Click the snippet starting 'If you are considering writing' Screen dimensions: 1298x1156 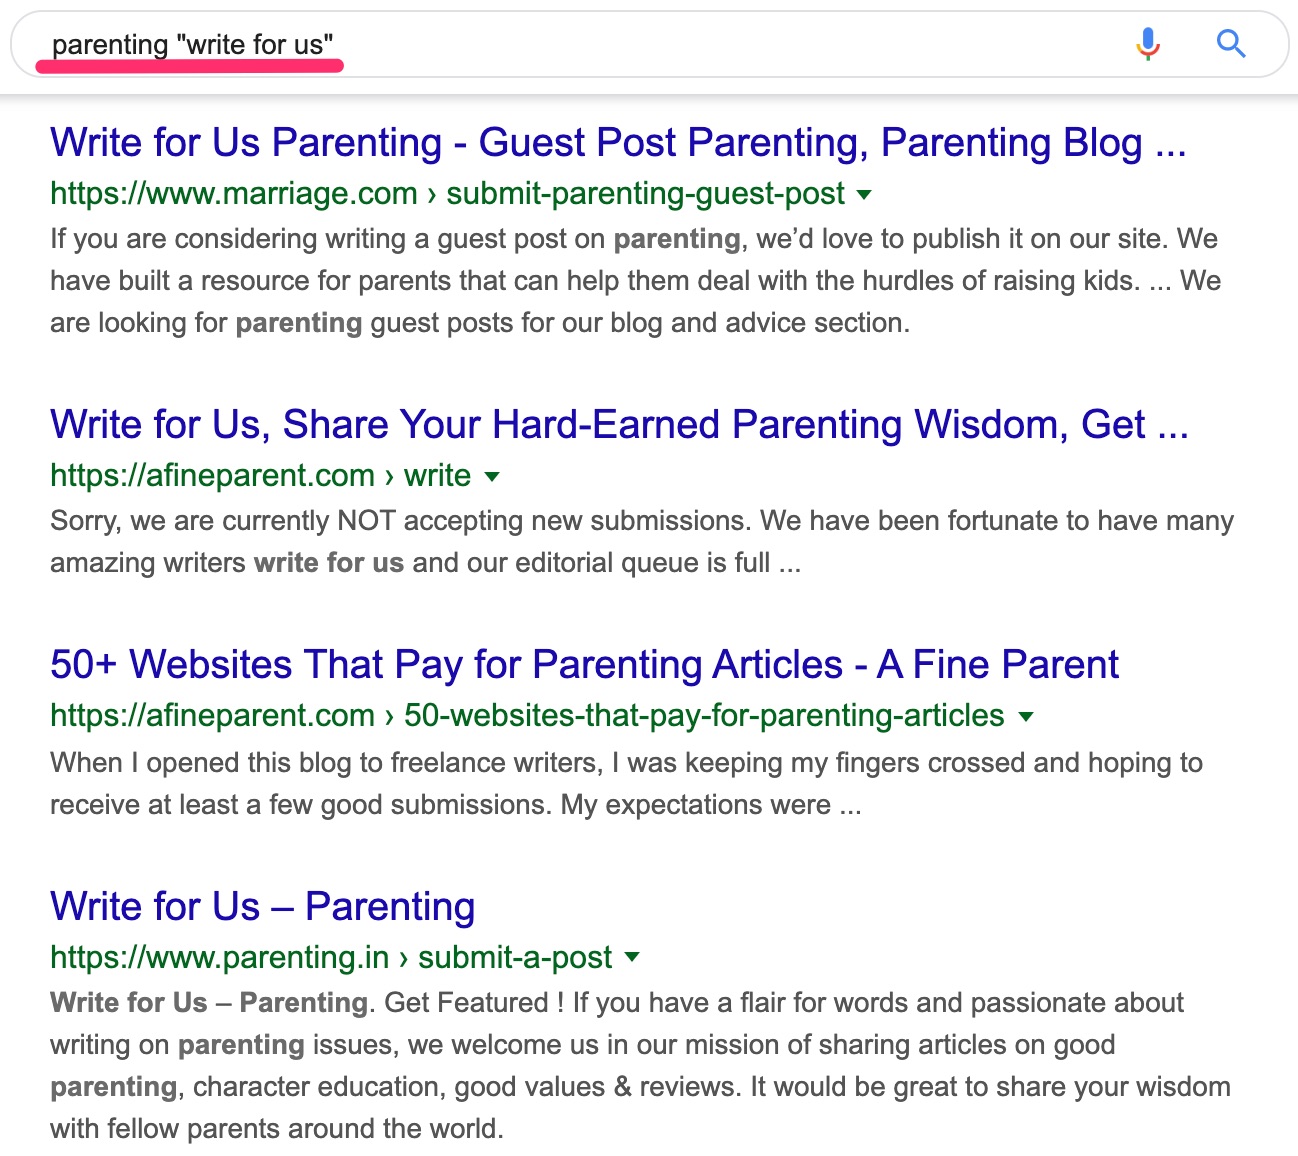[x=636, y=281]
